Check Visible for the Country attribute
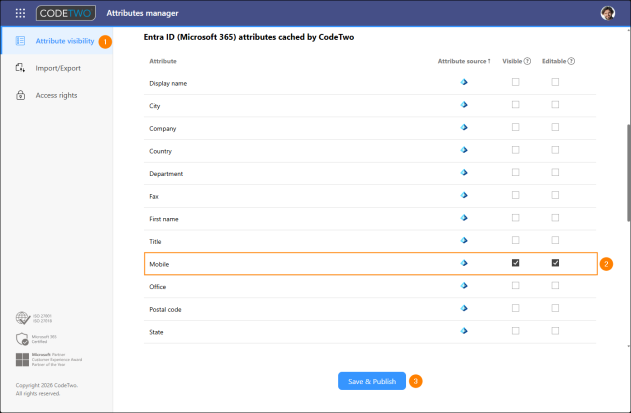Screen dimensions: 631x413 click(x=516, y=150)
